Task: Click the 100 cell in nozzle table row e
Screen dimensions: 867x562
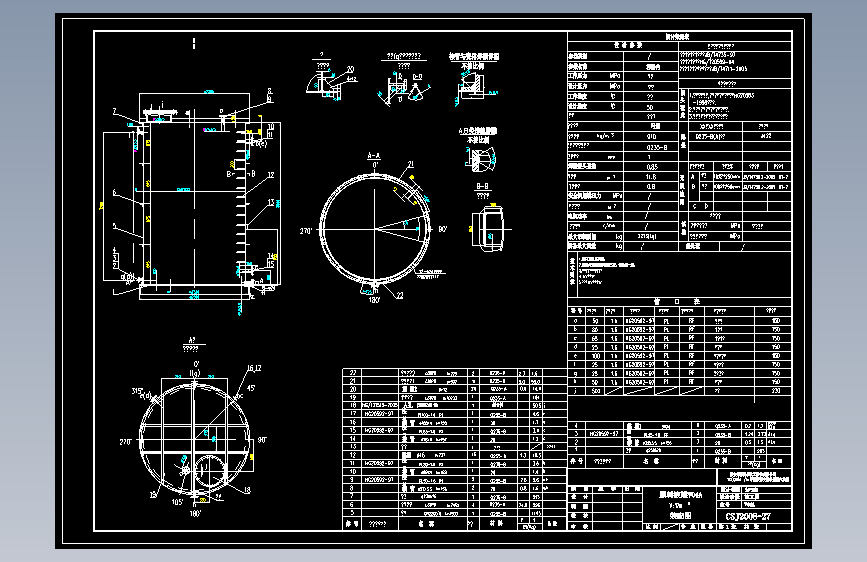Action: 596,356
